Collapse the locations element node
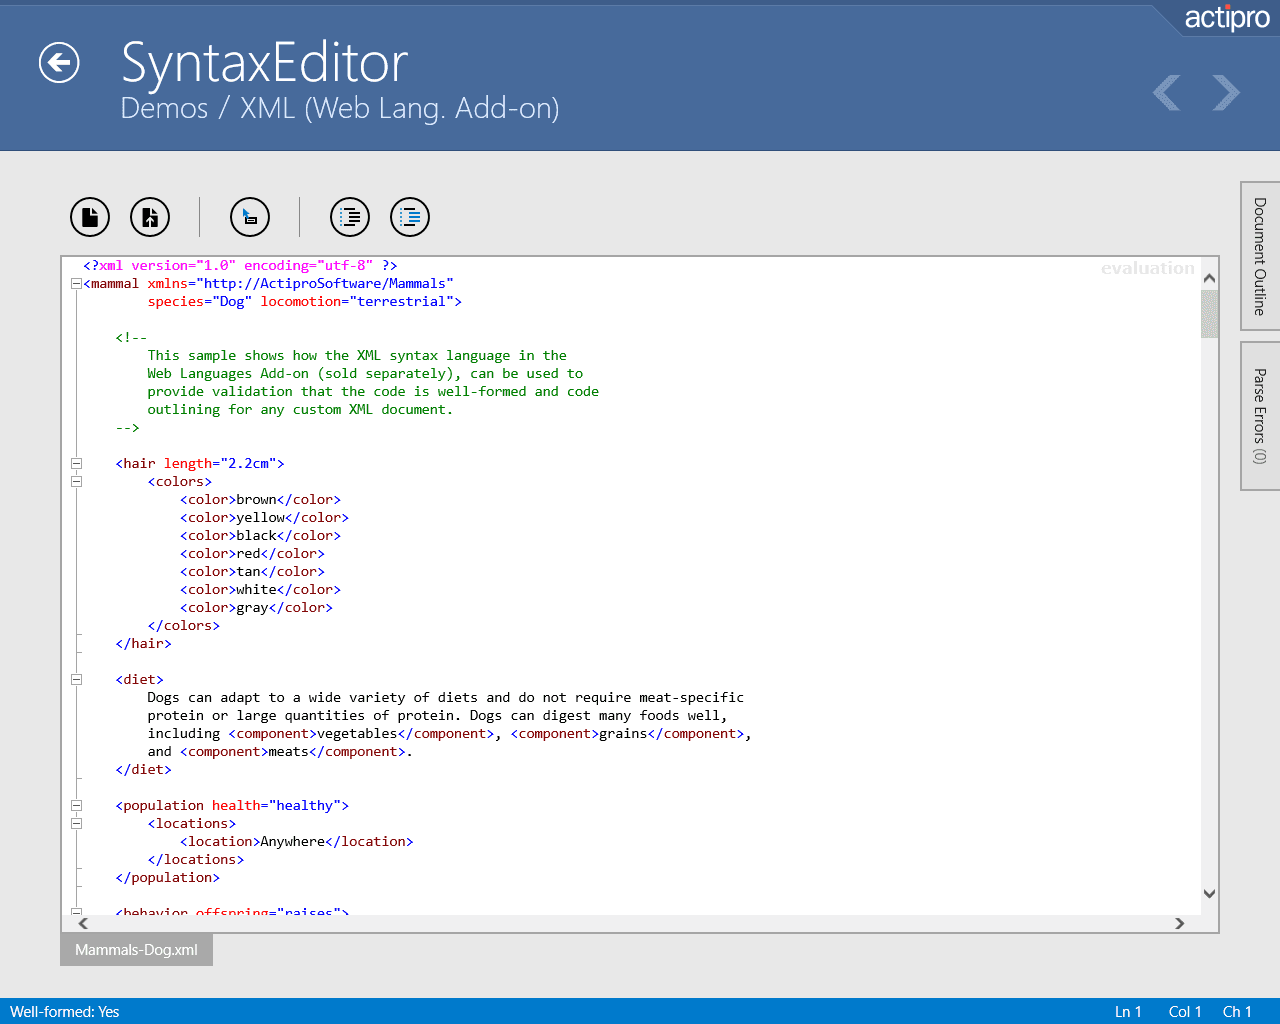Image resolution: width=1280 pixels, height=1024 pixels. (x=76, y=824)
